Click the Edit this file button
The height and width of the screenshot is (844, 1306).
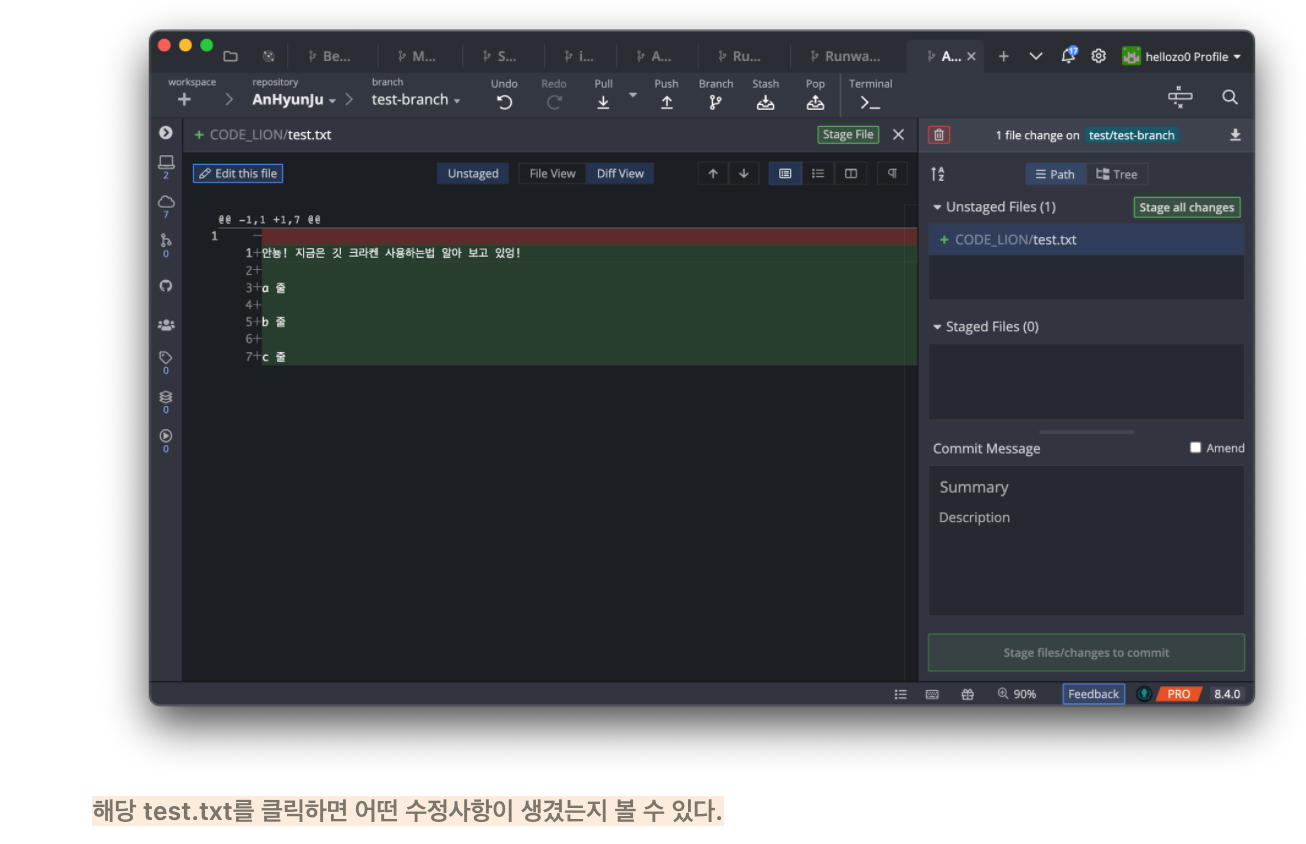coord(238,173)
